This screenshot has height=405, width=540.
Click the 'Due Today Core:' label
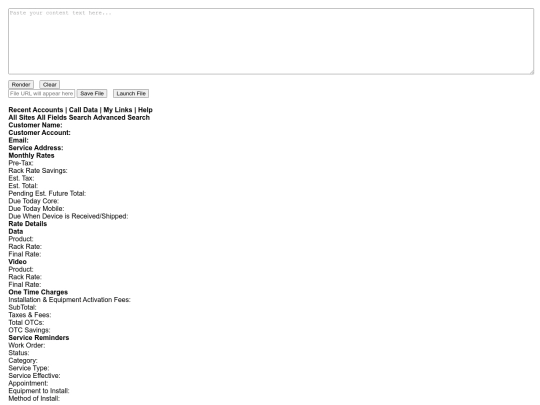click(x=34, y=201)
